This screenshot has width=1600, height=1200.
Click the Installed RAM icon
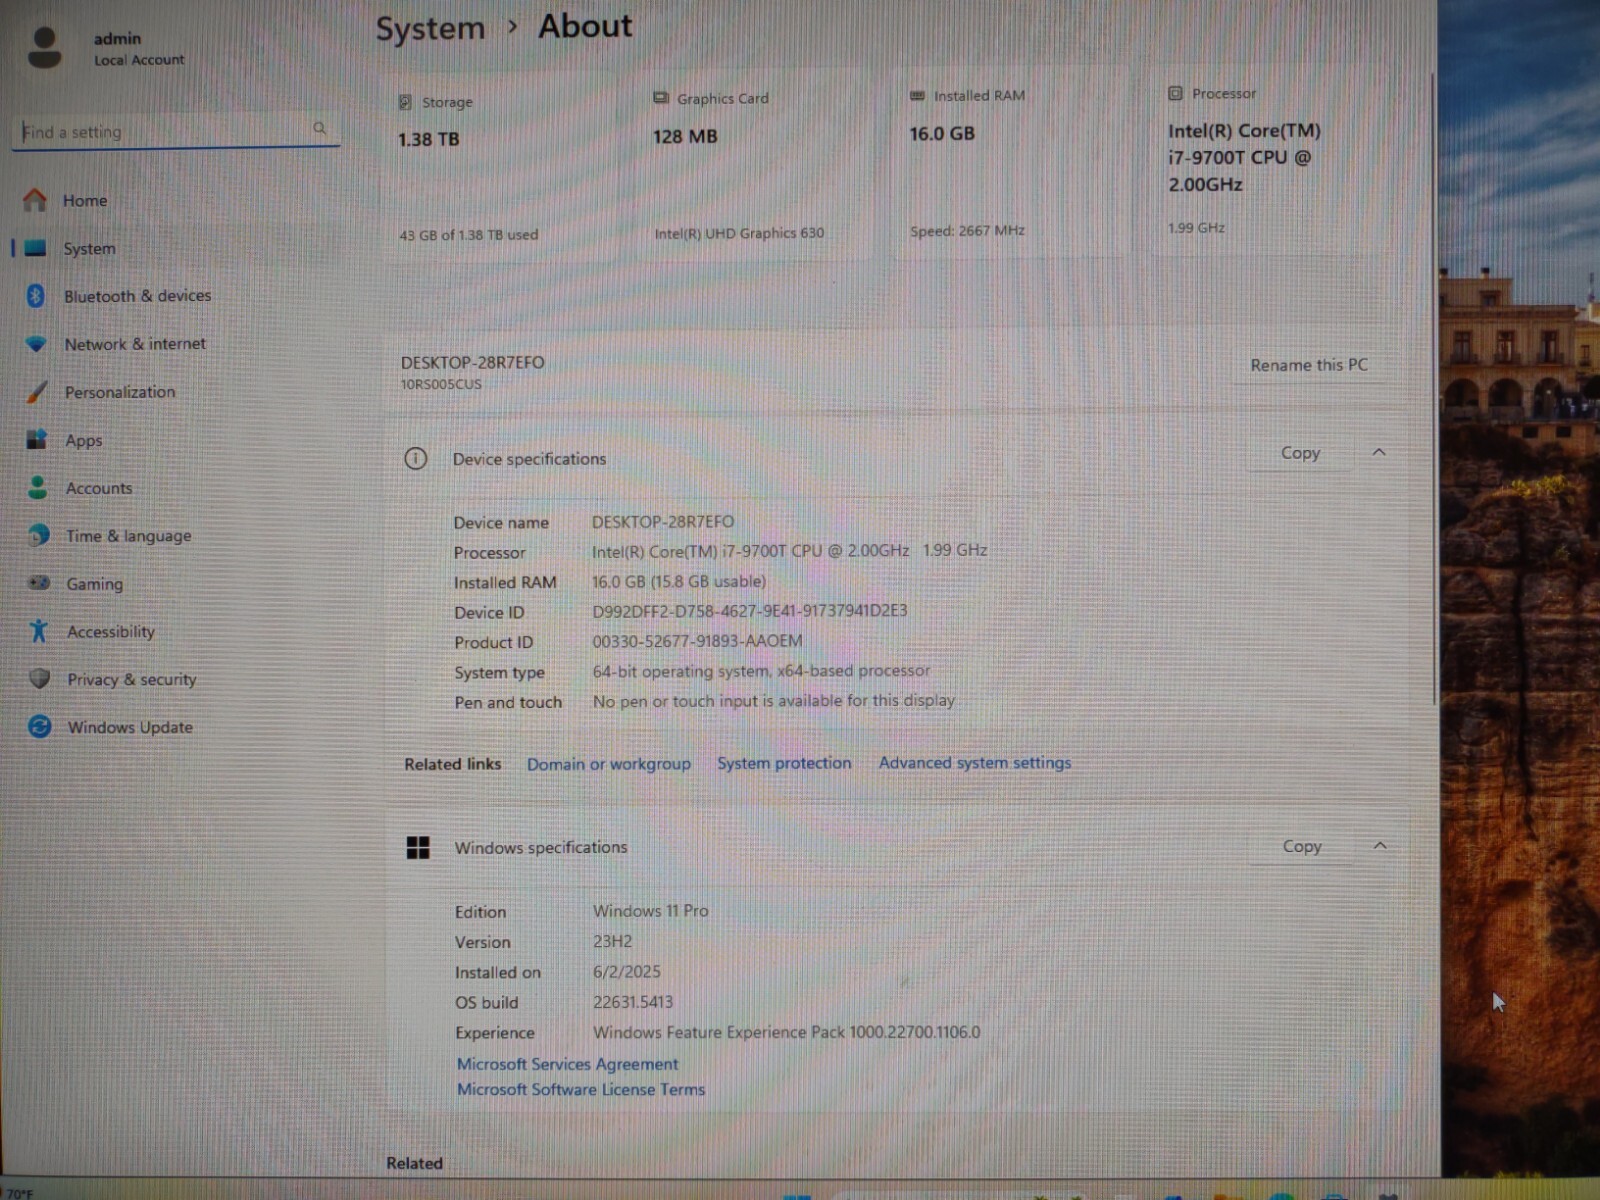(917, 96)
